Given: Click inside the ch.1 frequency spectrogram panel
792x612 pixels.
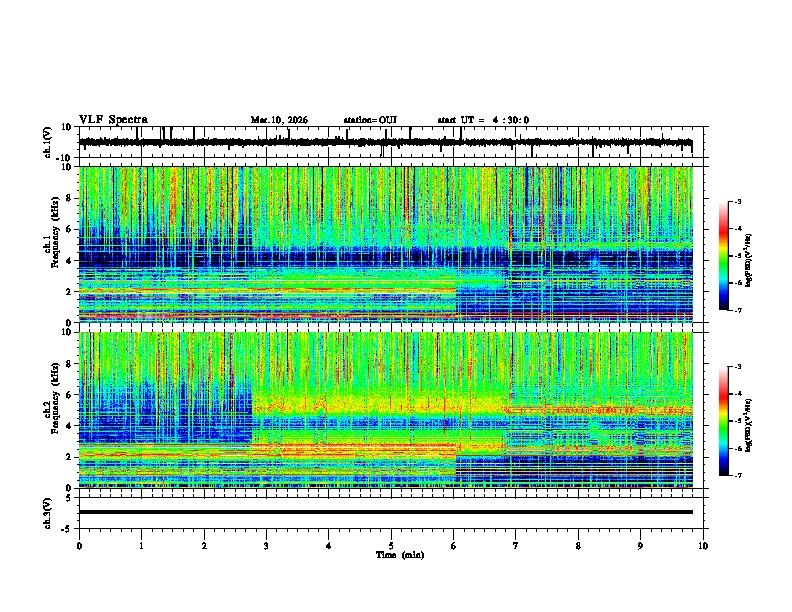Looking at the screenshot, I should 385,244.
